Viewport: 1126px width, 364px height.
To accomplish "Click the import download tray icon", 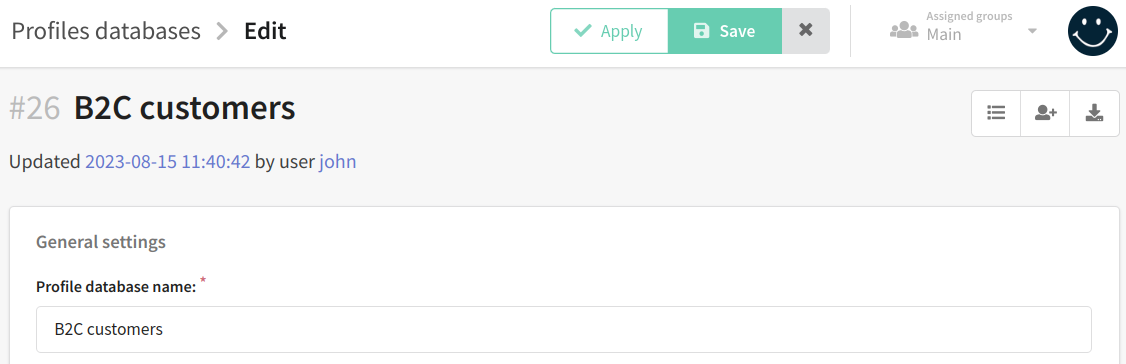I will pos(1094,113).
